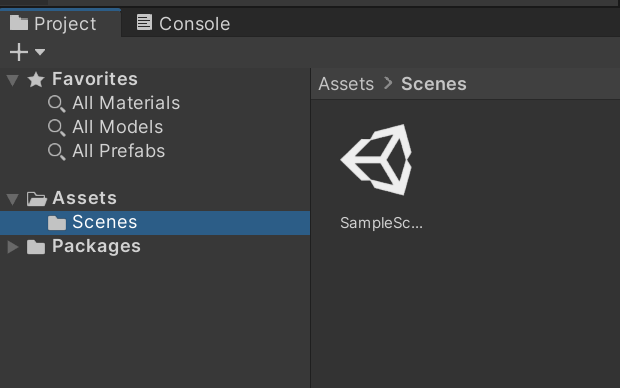The width and height of the screenshot is (620, 388).
Task: Go to Assets in the breadcrumb path
Action: 346,84
